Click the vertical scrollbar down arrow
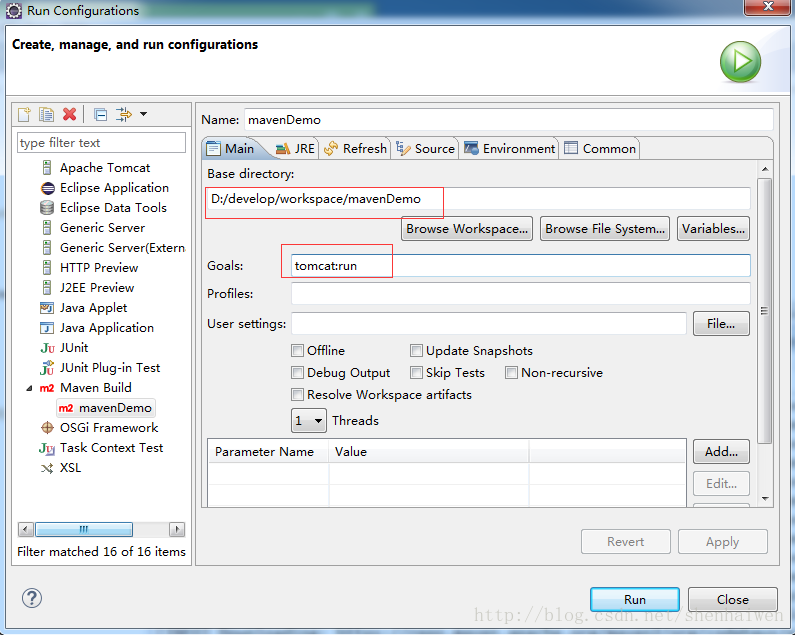This screenshot has width=795, height=635. coord(765,499)
